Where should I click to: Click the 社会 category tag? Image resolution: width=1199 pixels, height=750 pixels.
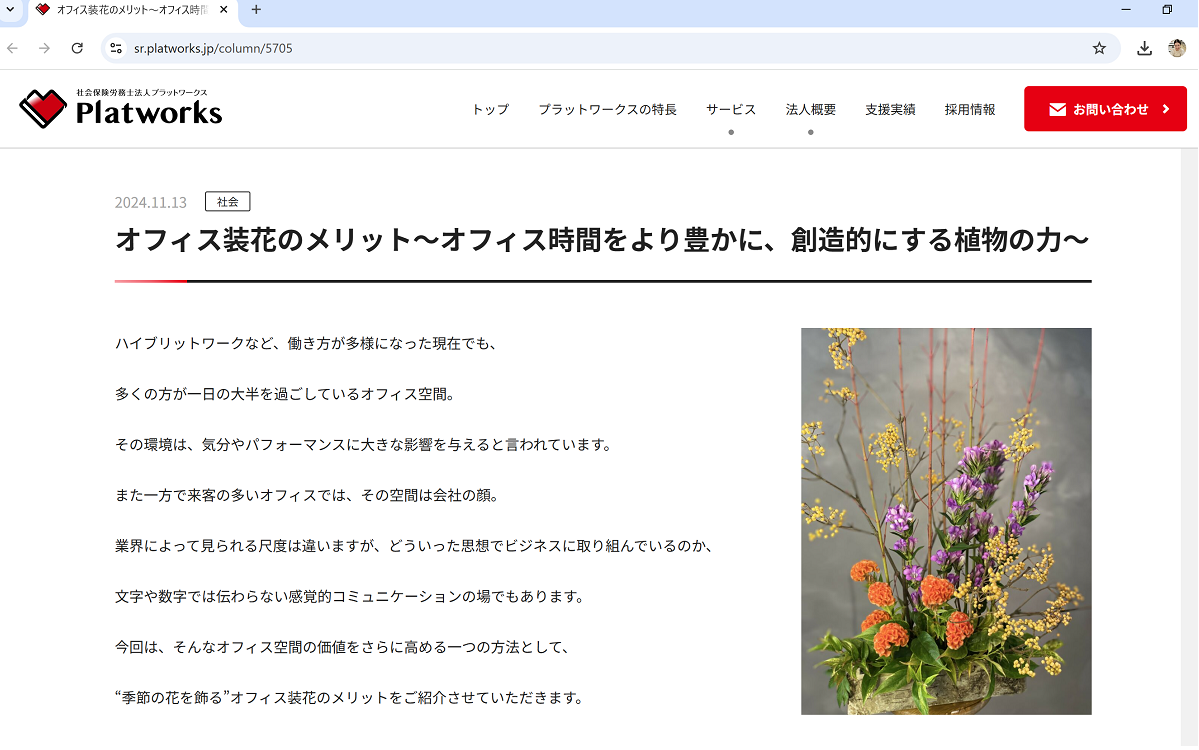click(x=228, y=202)
